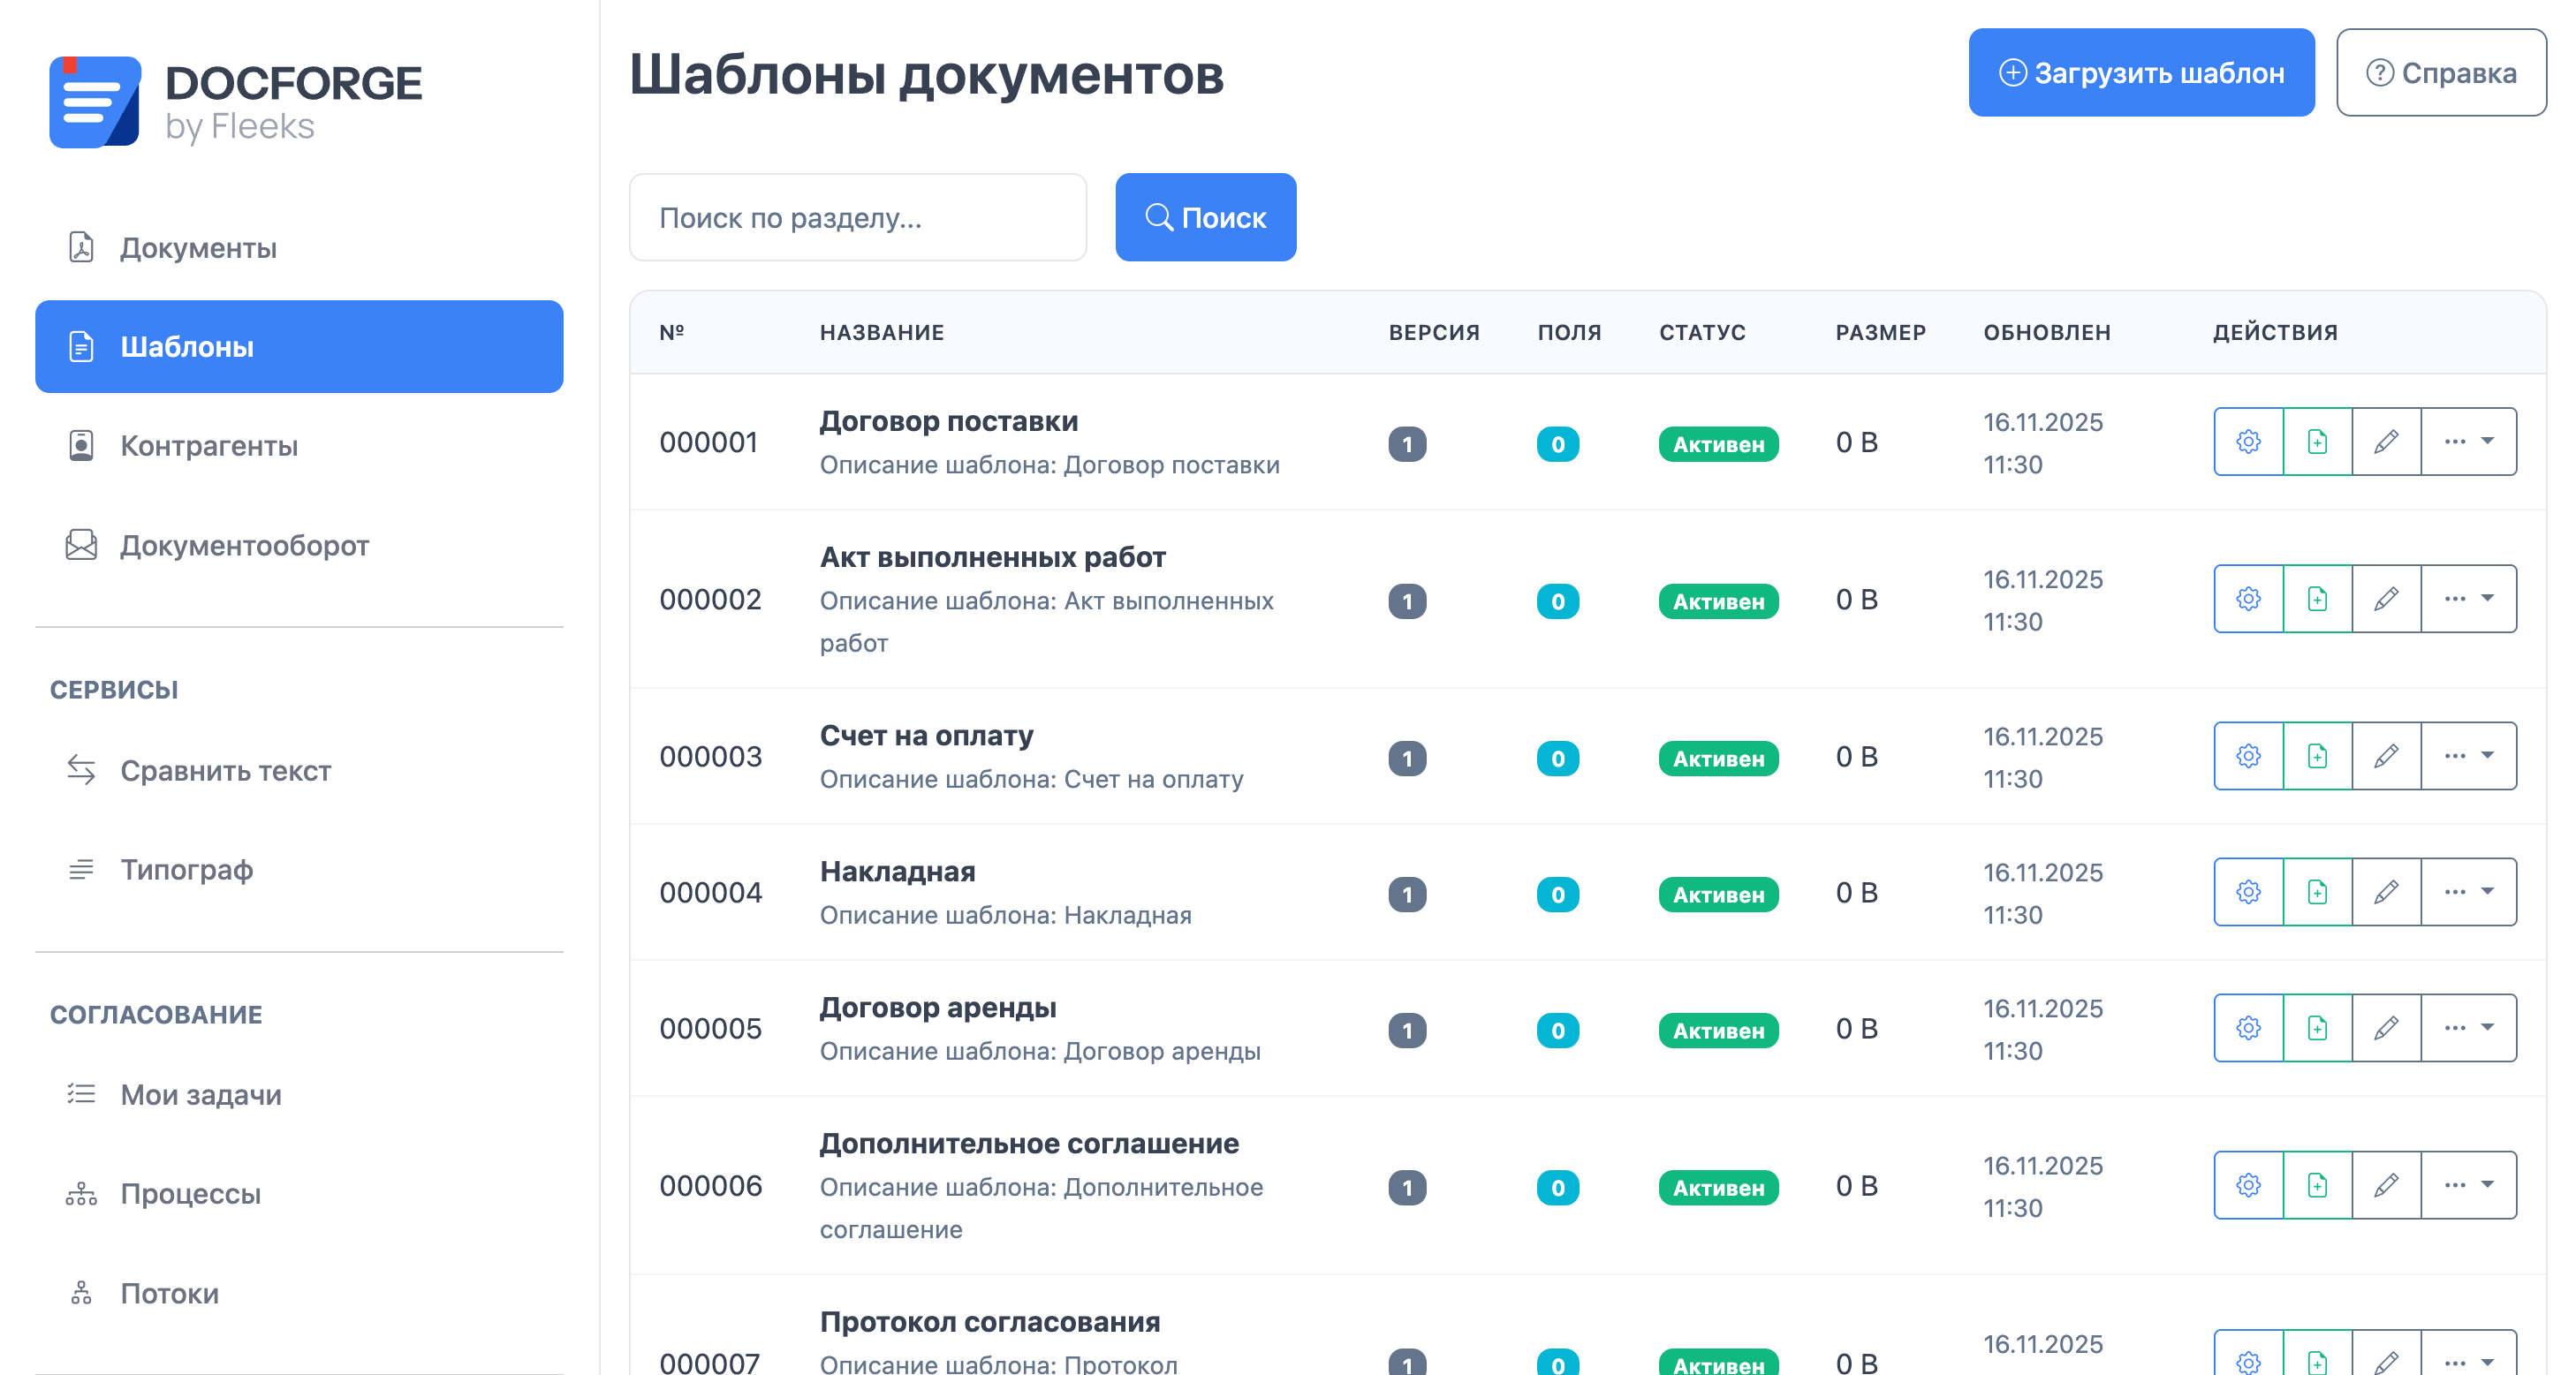Click the DocForge logo icon

pyautogui.click(x=95, y=101)
